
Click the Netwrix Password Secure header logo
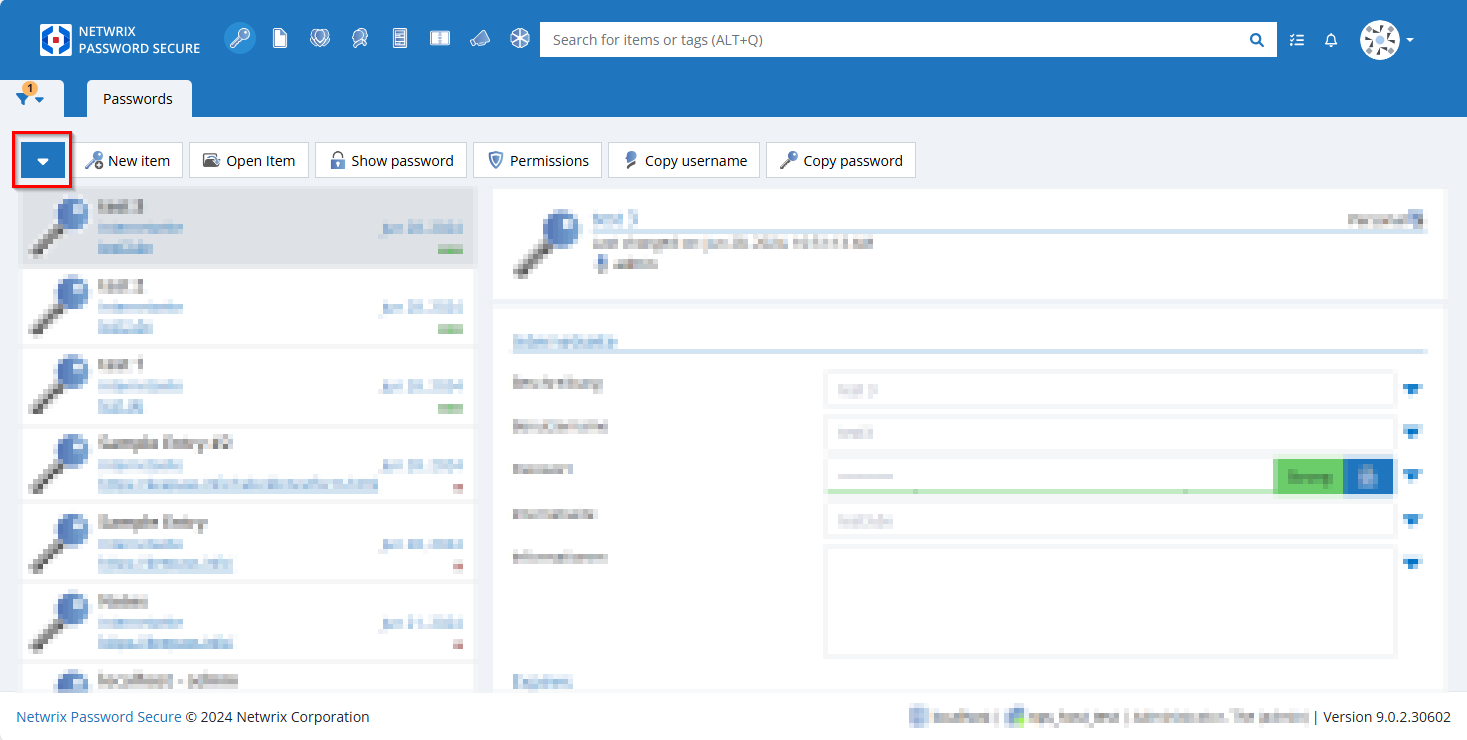pos(120,40)
